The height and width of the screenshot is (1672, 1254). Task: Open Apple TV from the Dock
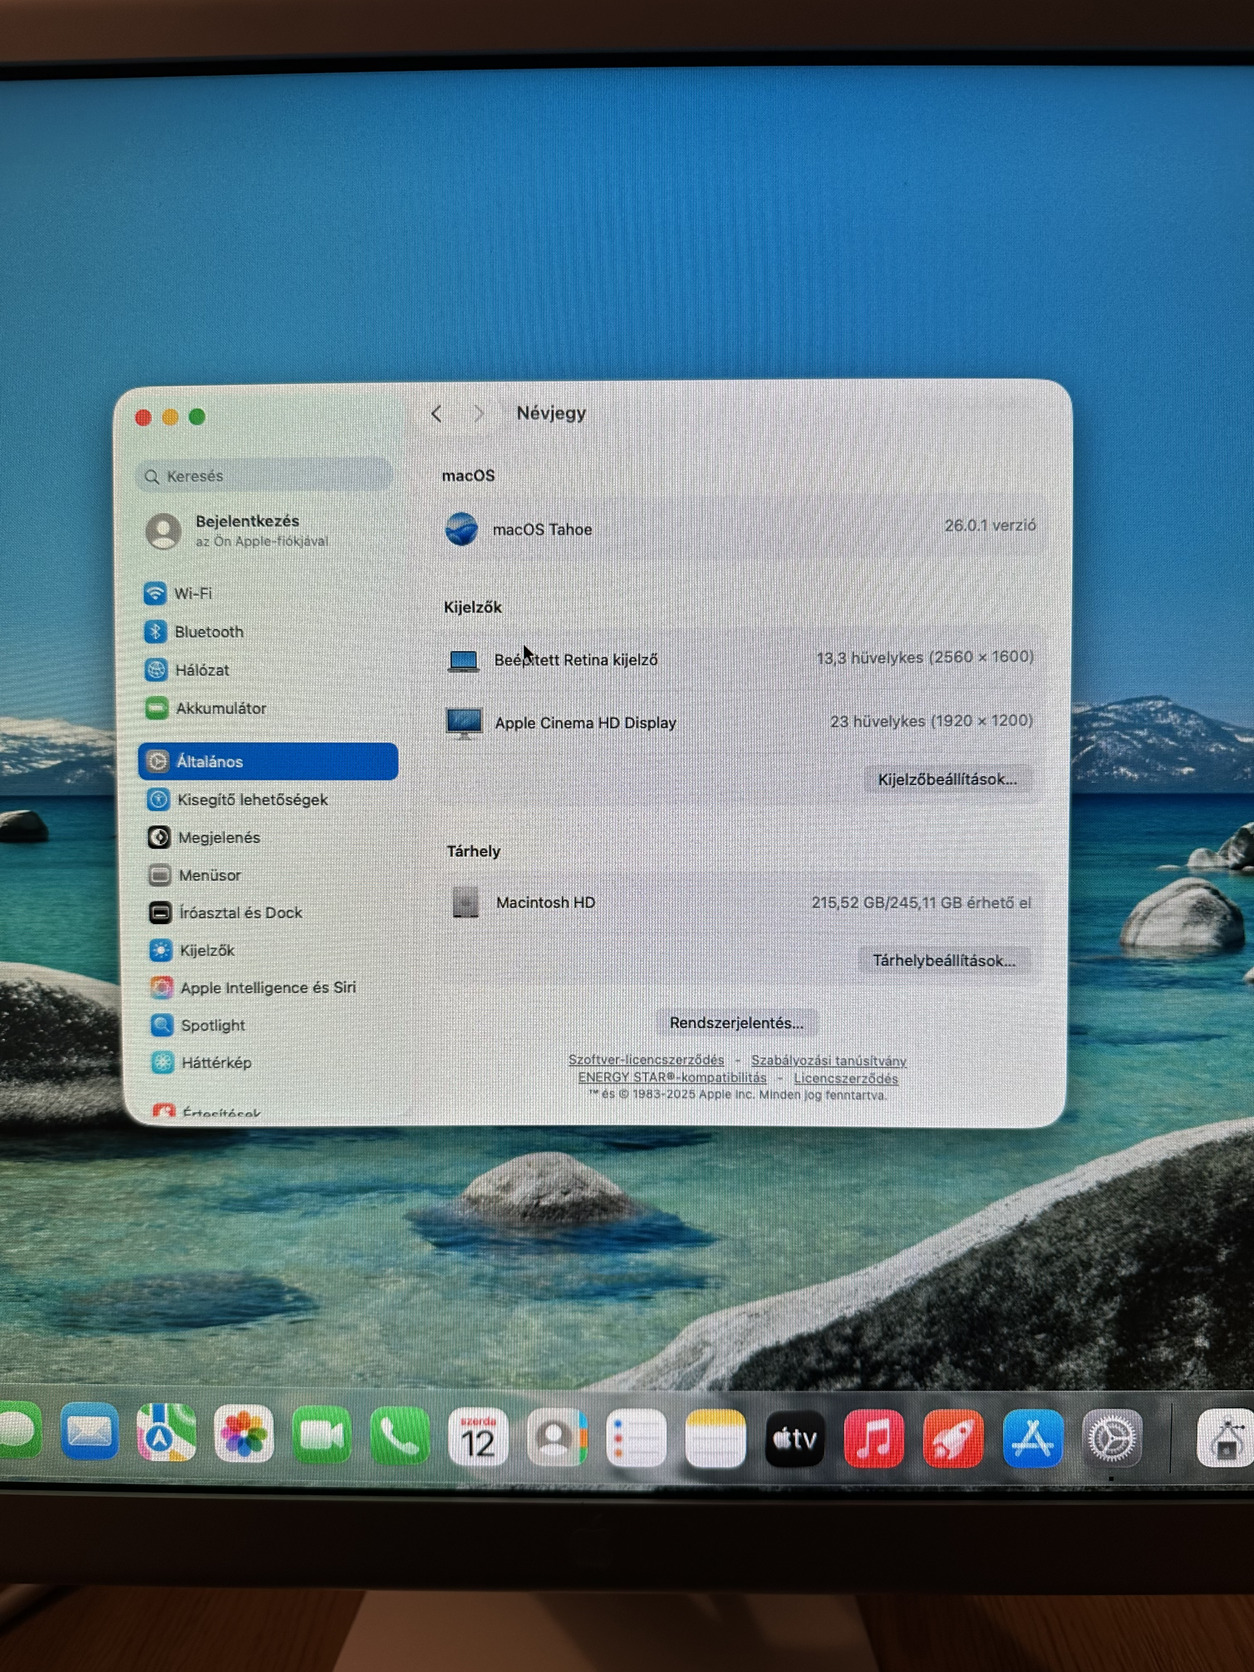click(794, 1439)
